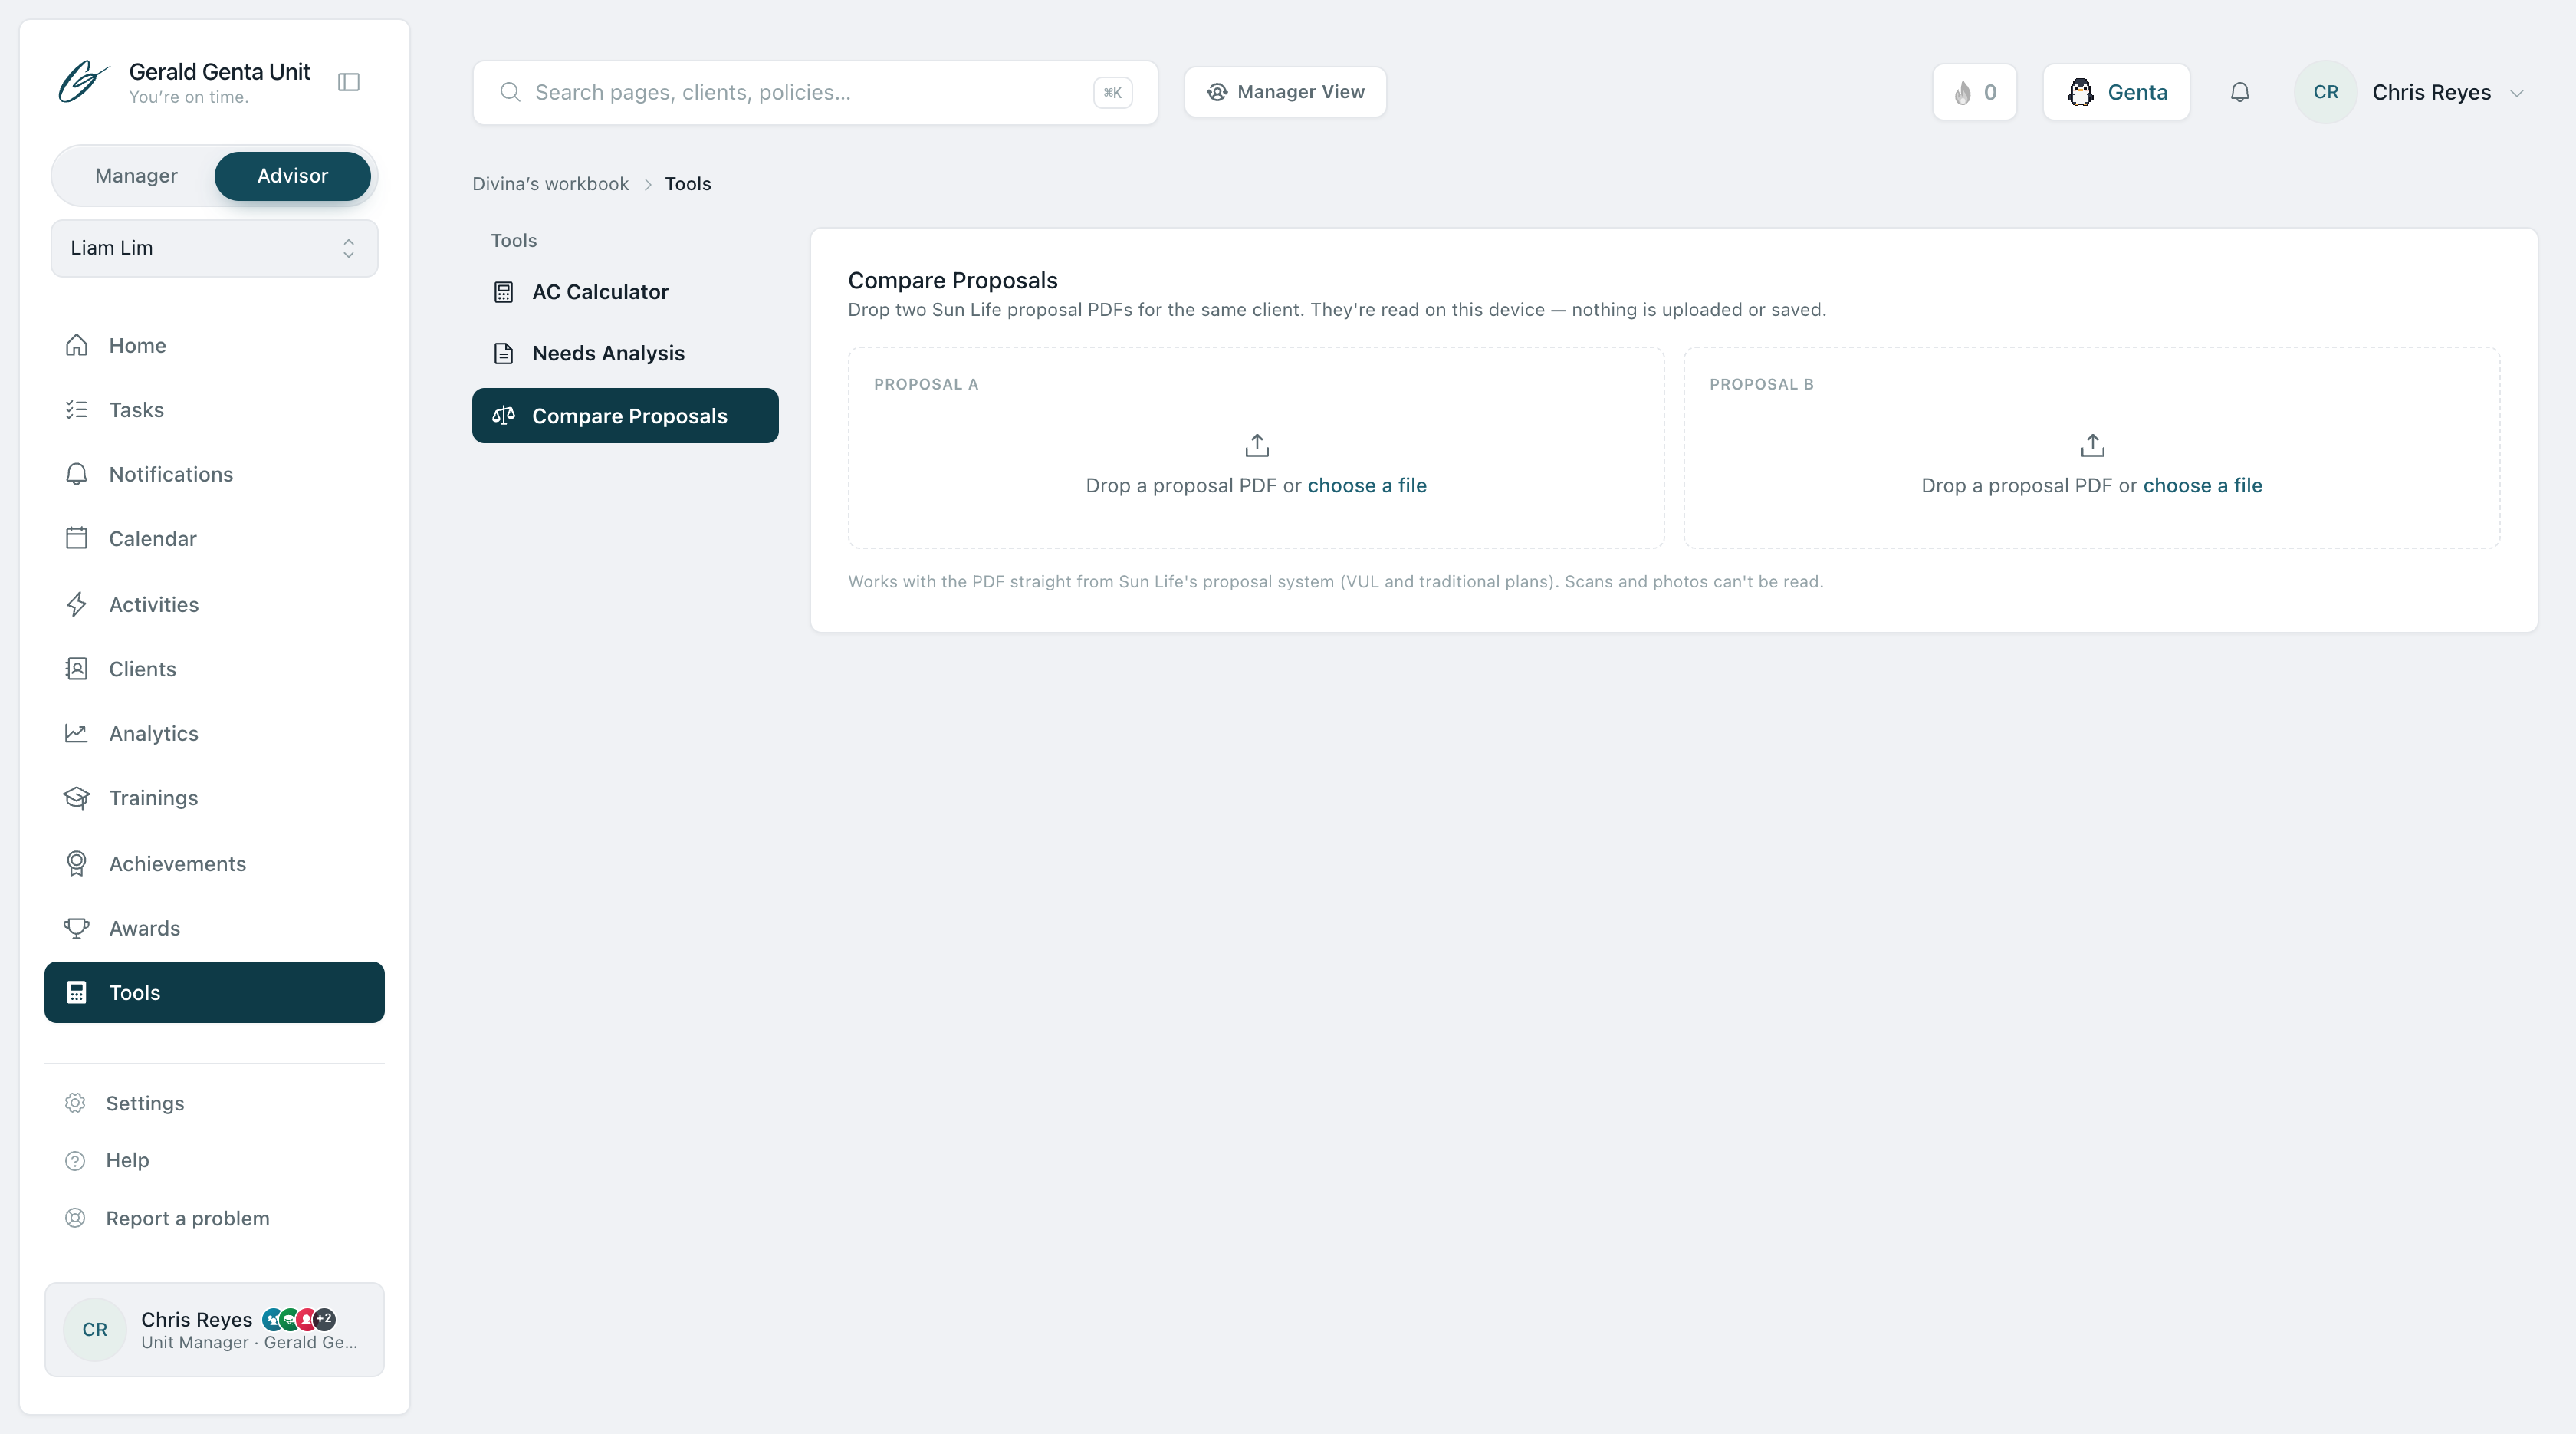Click the Clients contact icon
2576x1434 pixels.
point(76,669)
